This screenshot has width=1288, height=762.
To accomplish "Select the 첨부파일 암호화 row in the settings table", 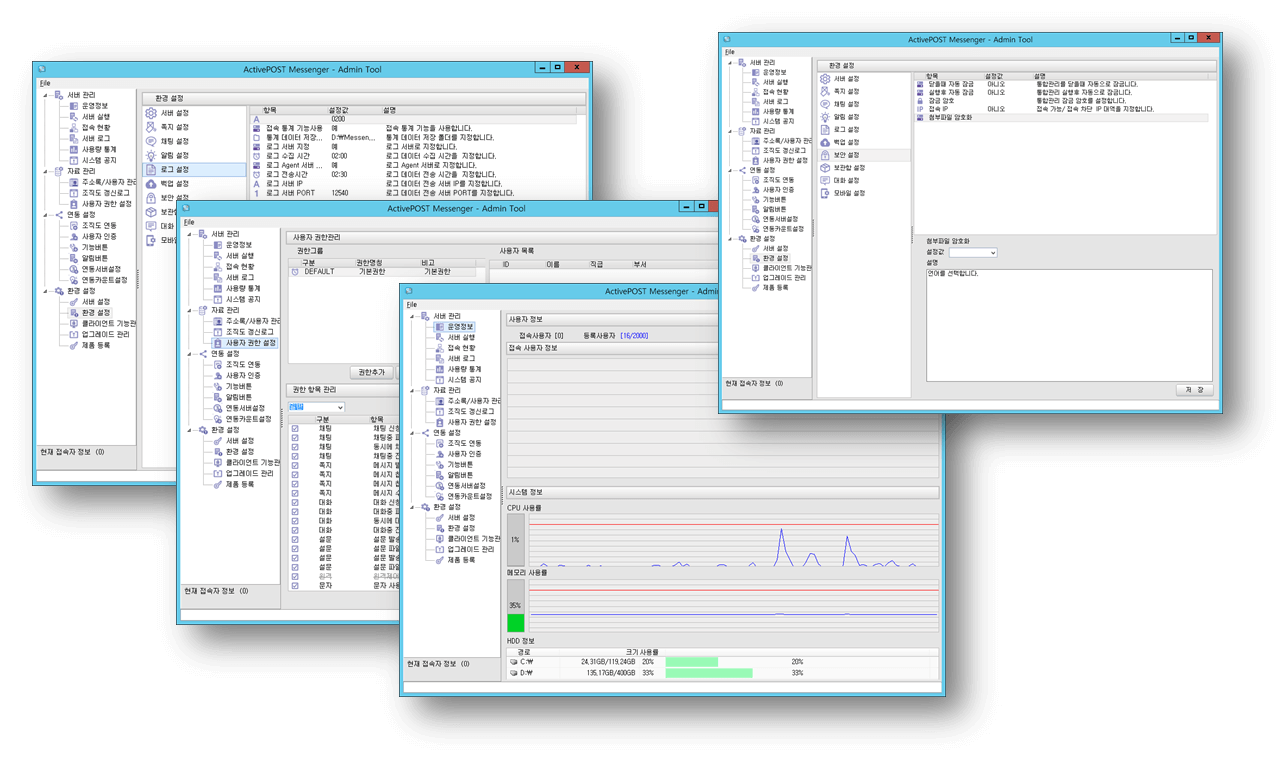I will (x=1062, y=117).
